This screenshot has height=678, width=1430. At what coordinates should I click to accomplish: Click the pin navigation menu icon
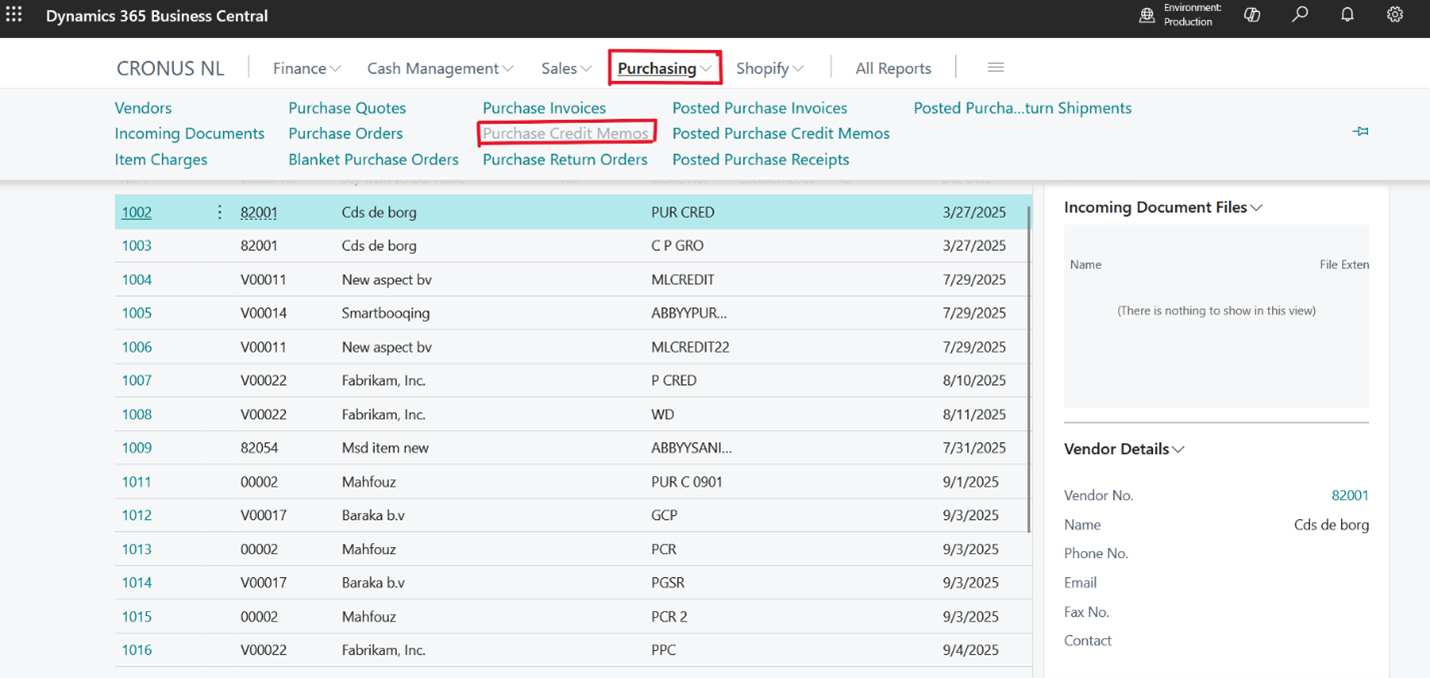(x=1360, y=132)
